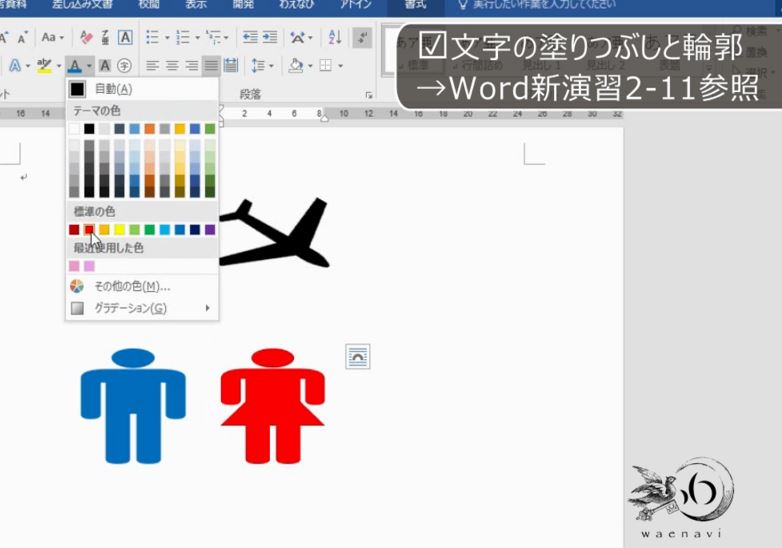Expand the text effects dropdown arrow
The height and width of the screenshot is (548, 782).
pyautogui.click(x=28, y=66)
